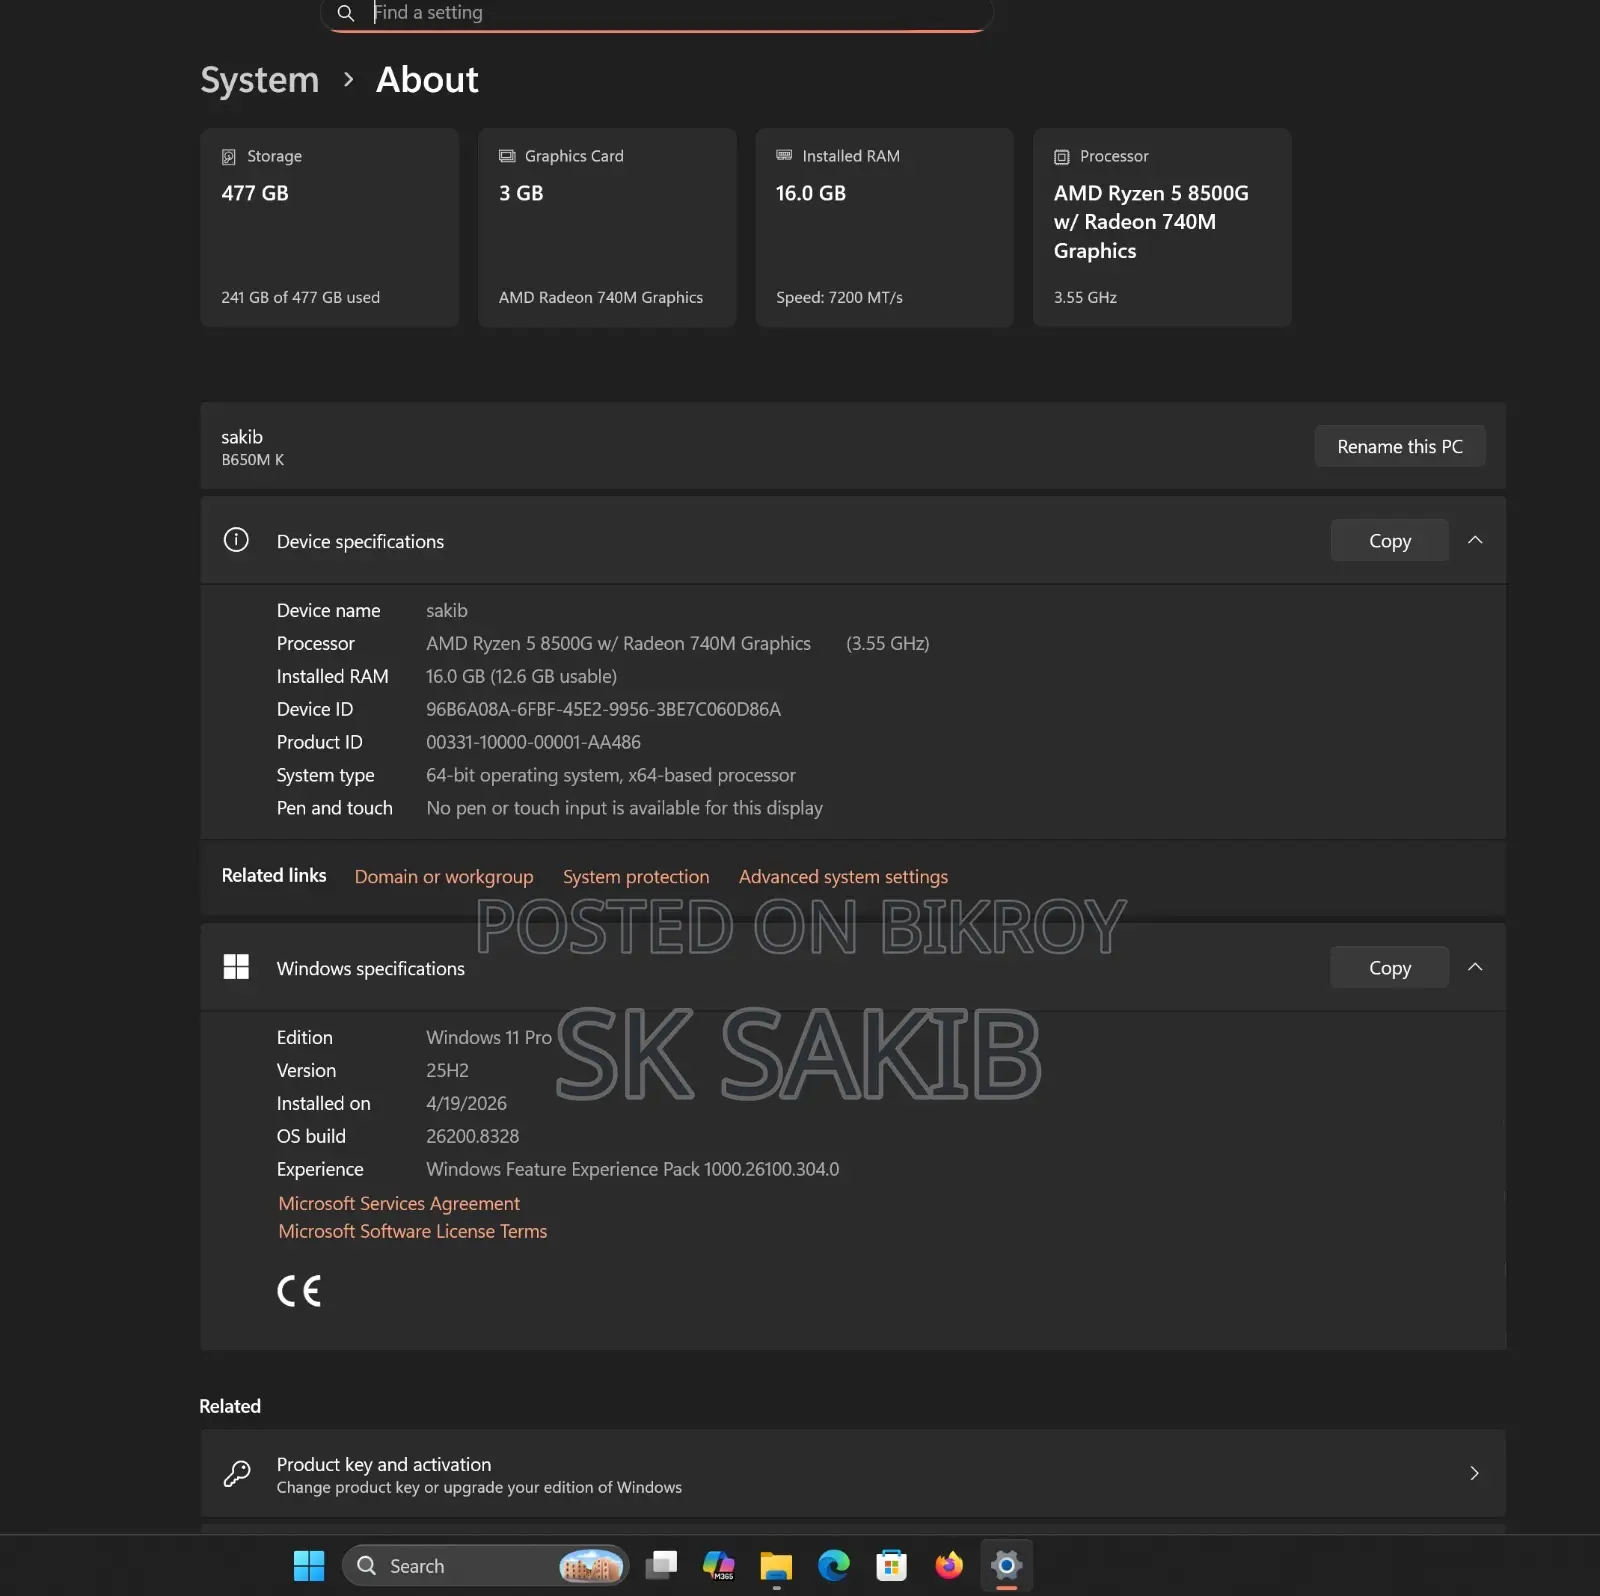This screenshot has width=1600, height=1596.
Task: Open File Explorer from the taskbar
Action: (x=776, y=1565)
